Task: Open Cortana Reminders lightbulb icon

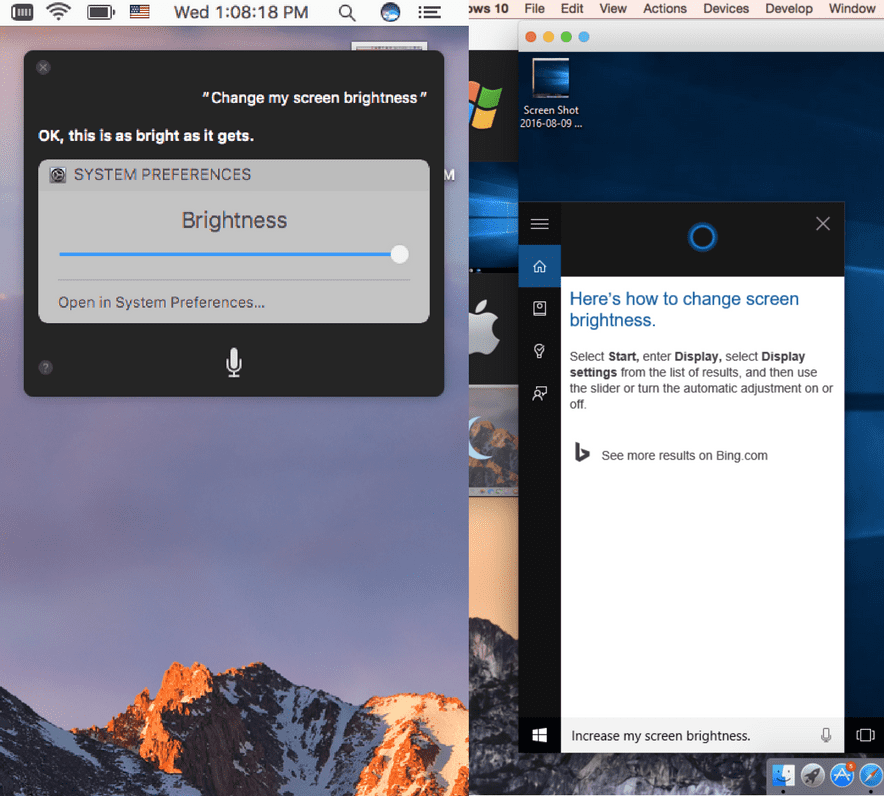Action: pyautogui.click(x=540, y=351)
